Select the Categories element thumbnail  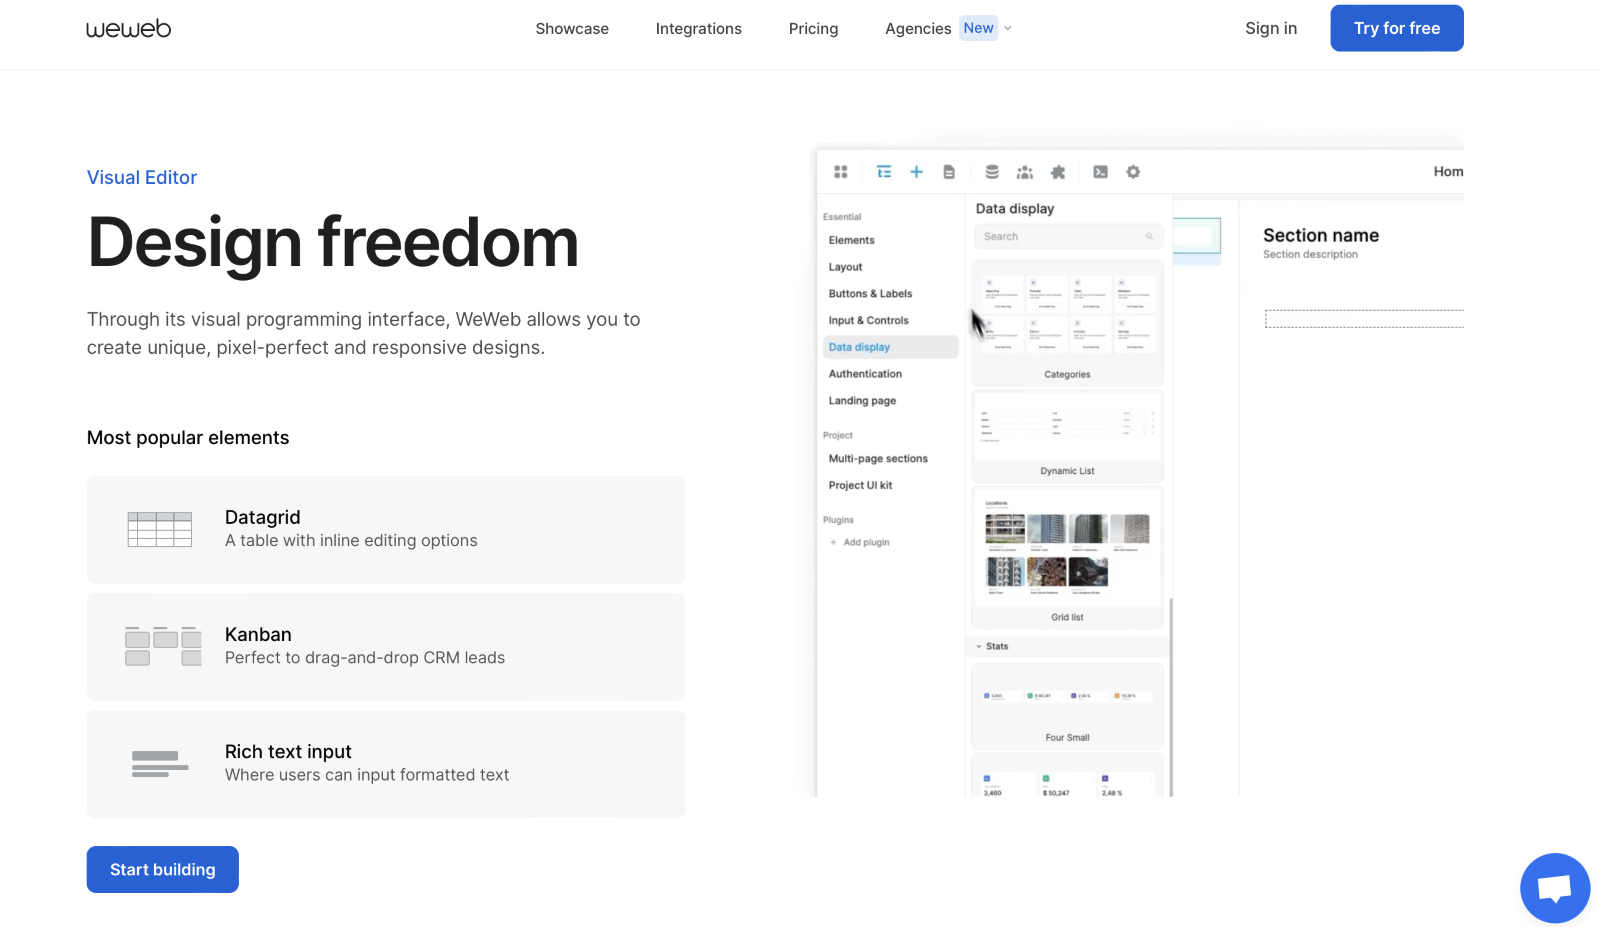(x=1067, y=324)
